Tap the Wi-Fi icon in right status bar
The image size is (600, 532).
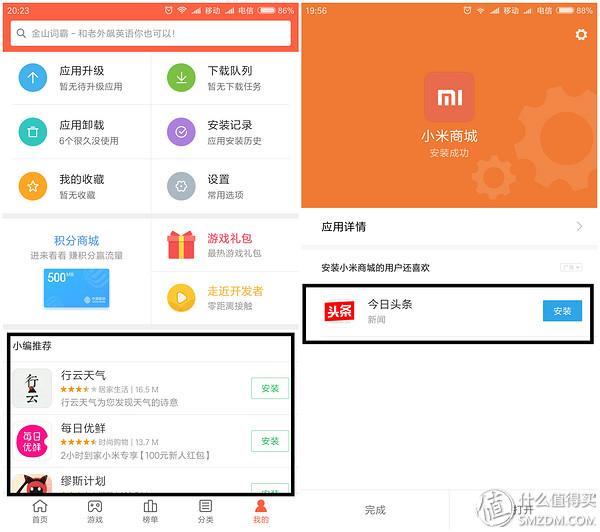click(480, 10)
